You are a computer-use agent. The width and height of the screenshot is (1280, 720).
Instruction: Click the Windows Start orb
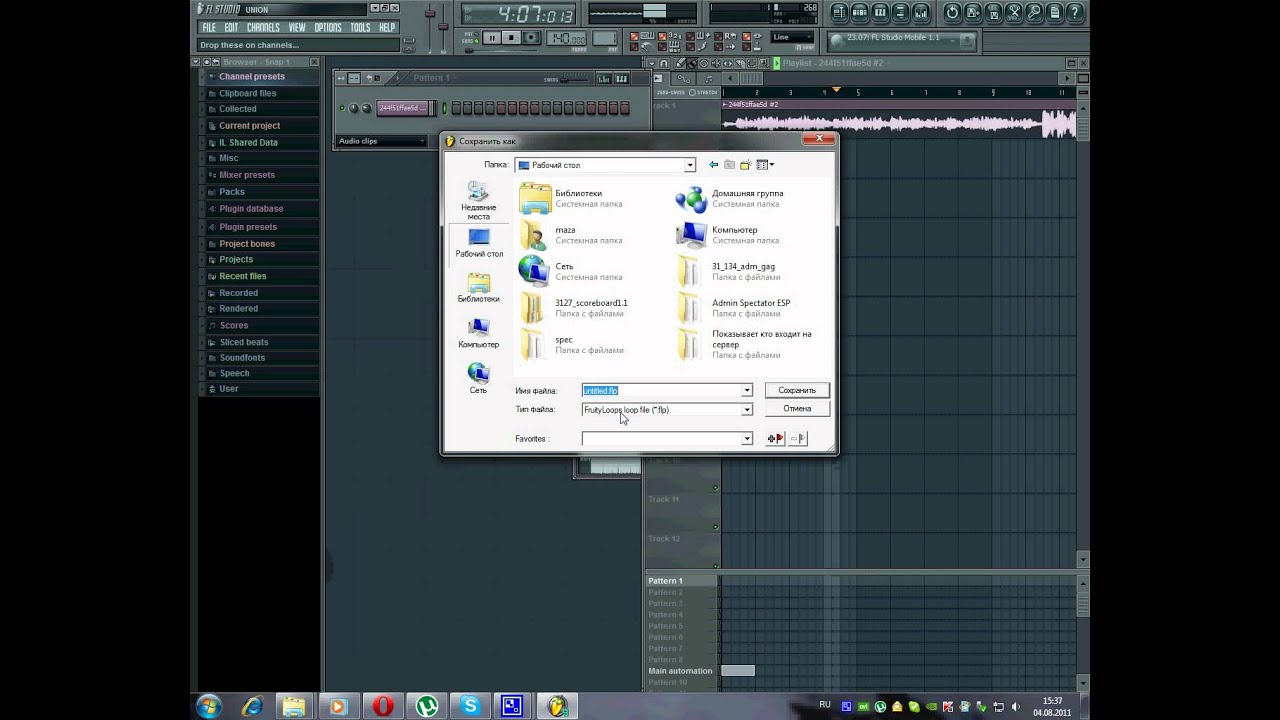(209, 706)
